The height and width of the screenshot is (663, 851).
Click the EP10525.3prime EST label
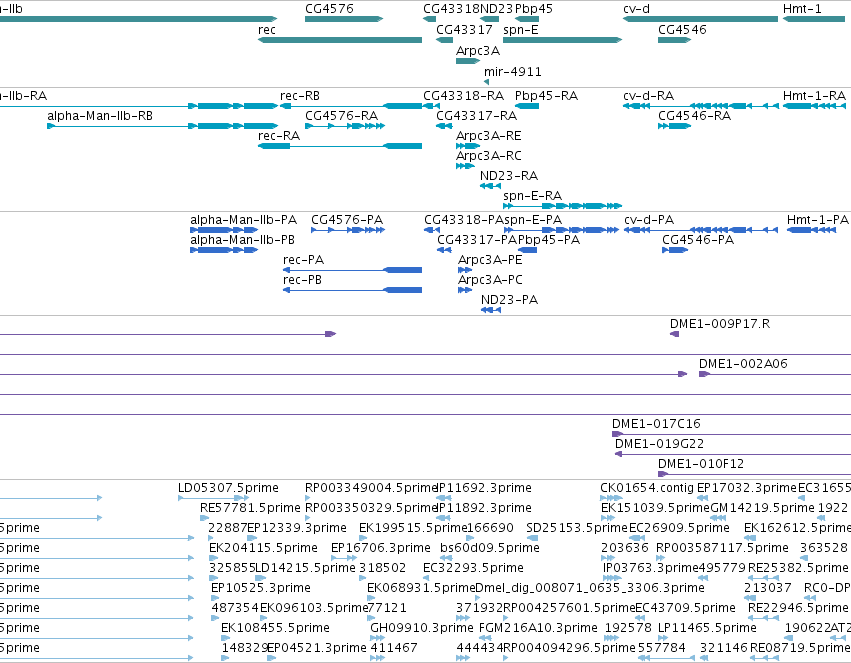[261, 588]
